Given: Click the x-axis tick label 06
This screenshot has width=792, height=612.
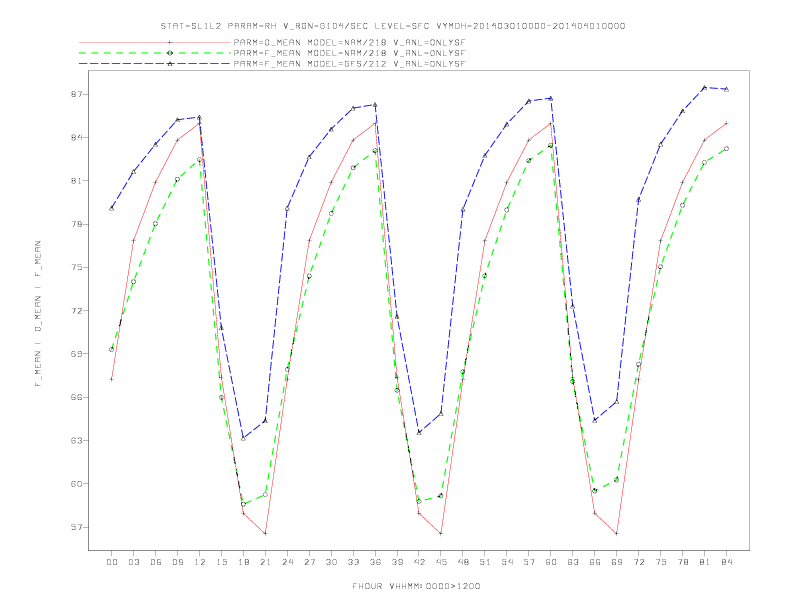Looking at the screenshot, I should 156,562.
